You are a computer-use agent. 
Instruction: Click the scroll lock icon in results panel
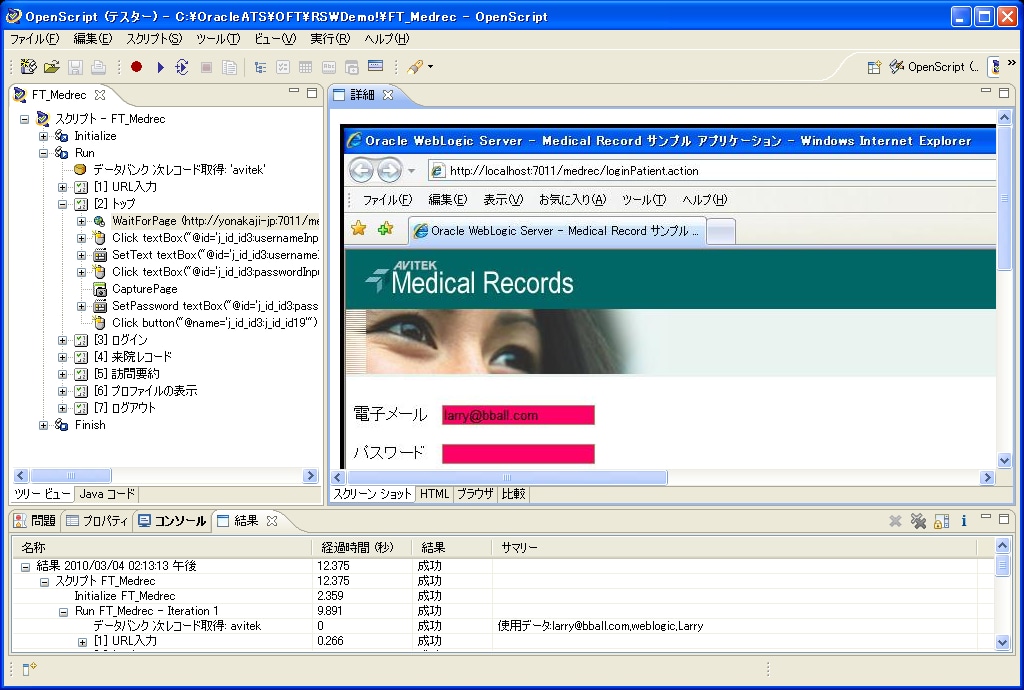click(x=941, y=521)
